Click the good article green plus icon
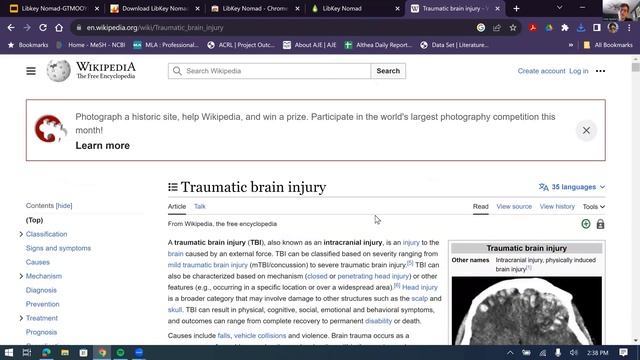The height and width of the screenshot is (360, 640). pos(586,224)
